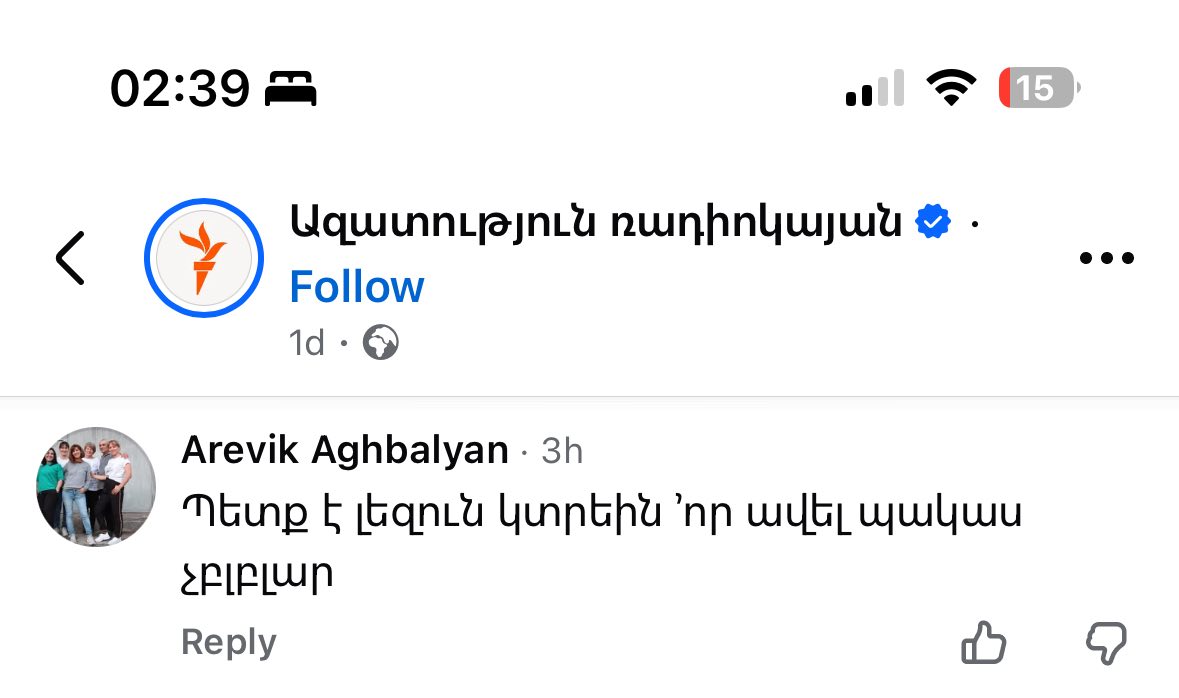The image size is (1179, 698).
Task: Like the comment with thumbs up
Action: coord(983,643)
